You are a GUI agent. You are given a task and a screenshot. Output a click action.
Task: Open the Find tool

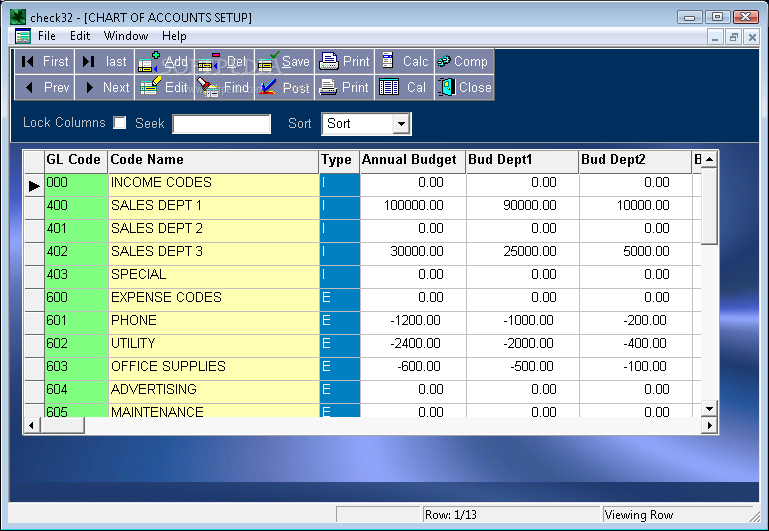[224, 88]
